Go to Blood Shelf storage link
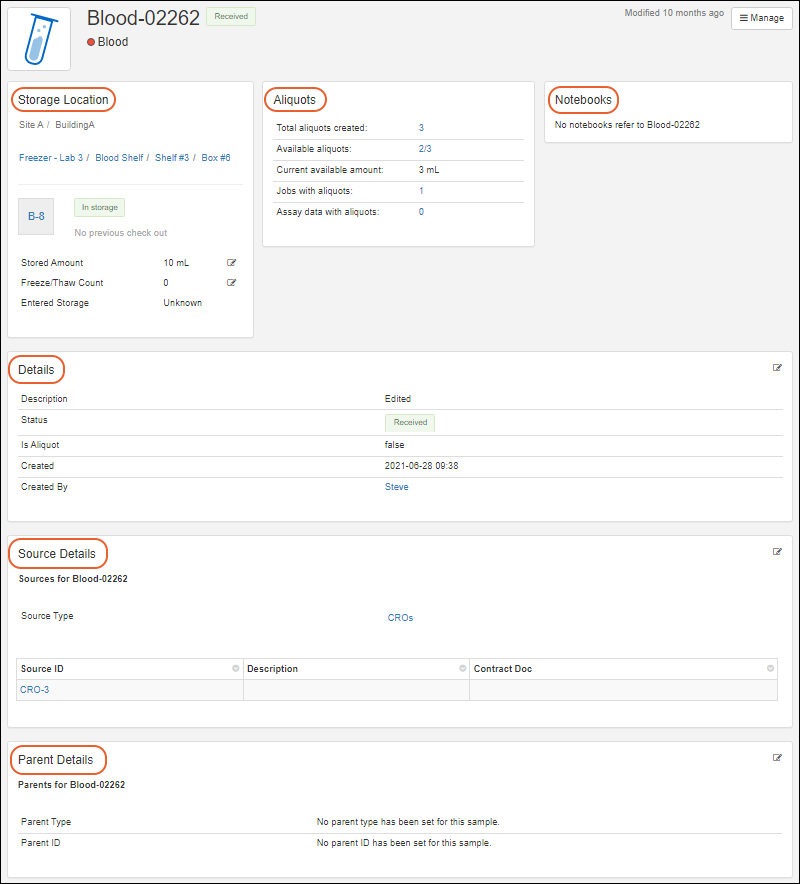This screenshot has height=884, width=800. (x=119, y=158)
